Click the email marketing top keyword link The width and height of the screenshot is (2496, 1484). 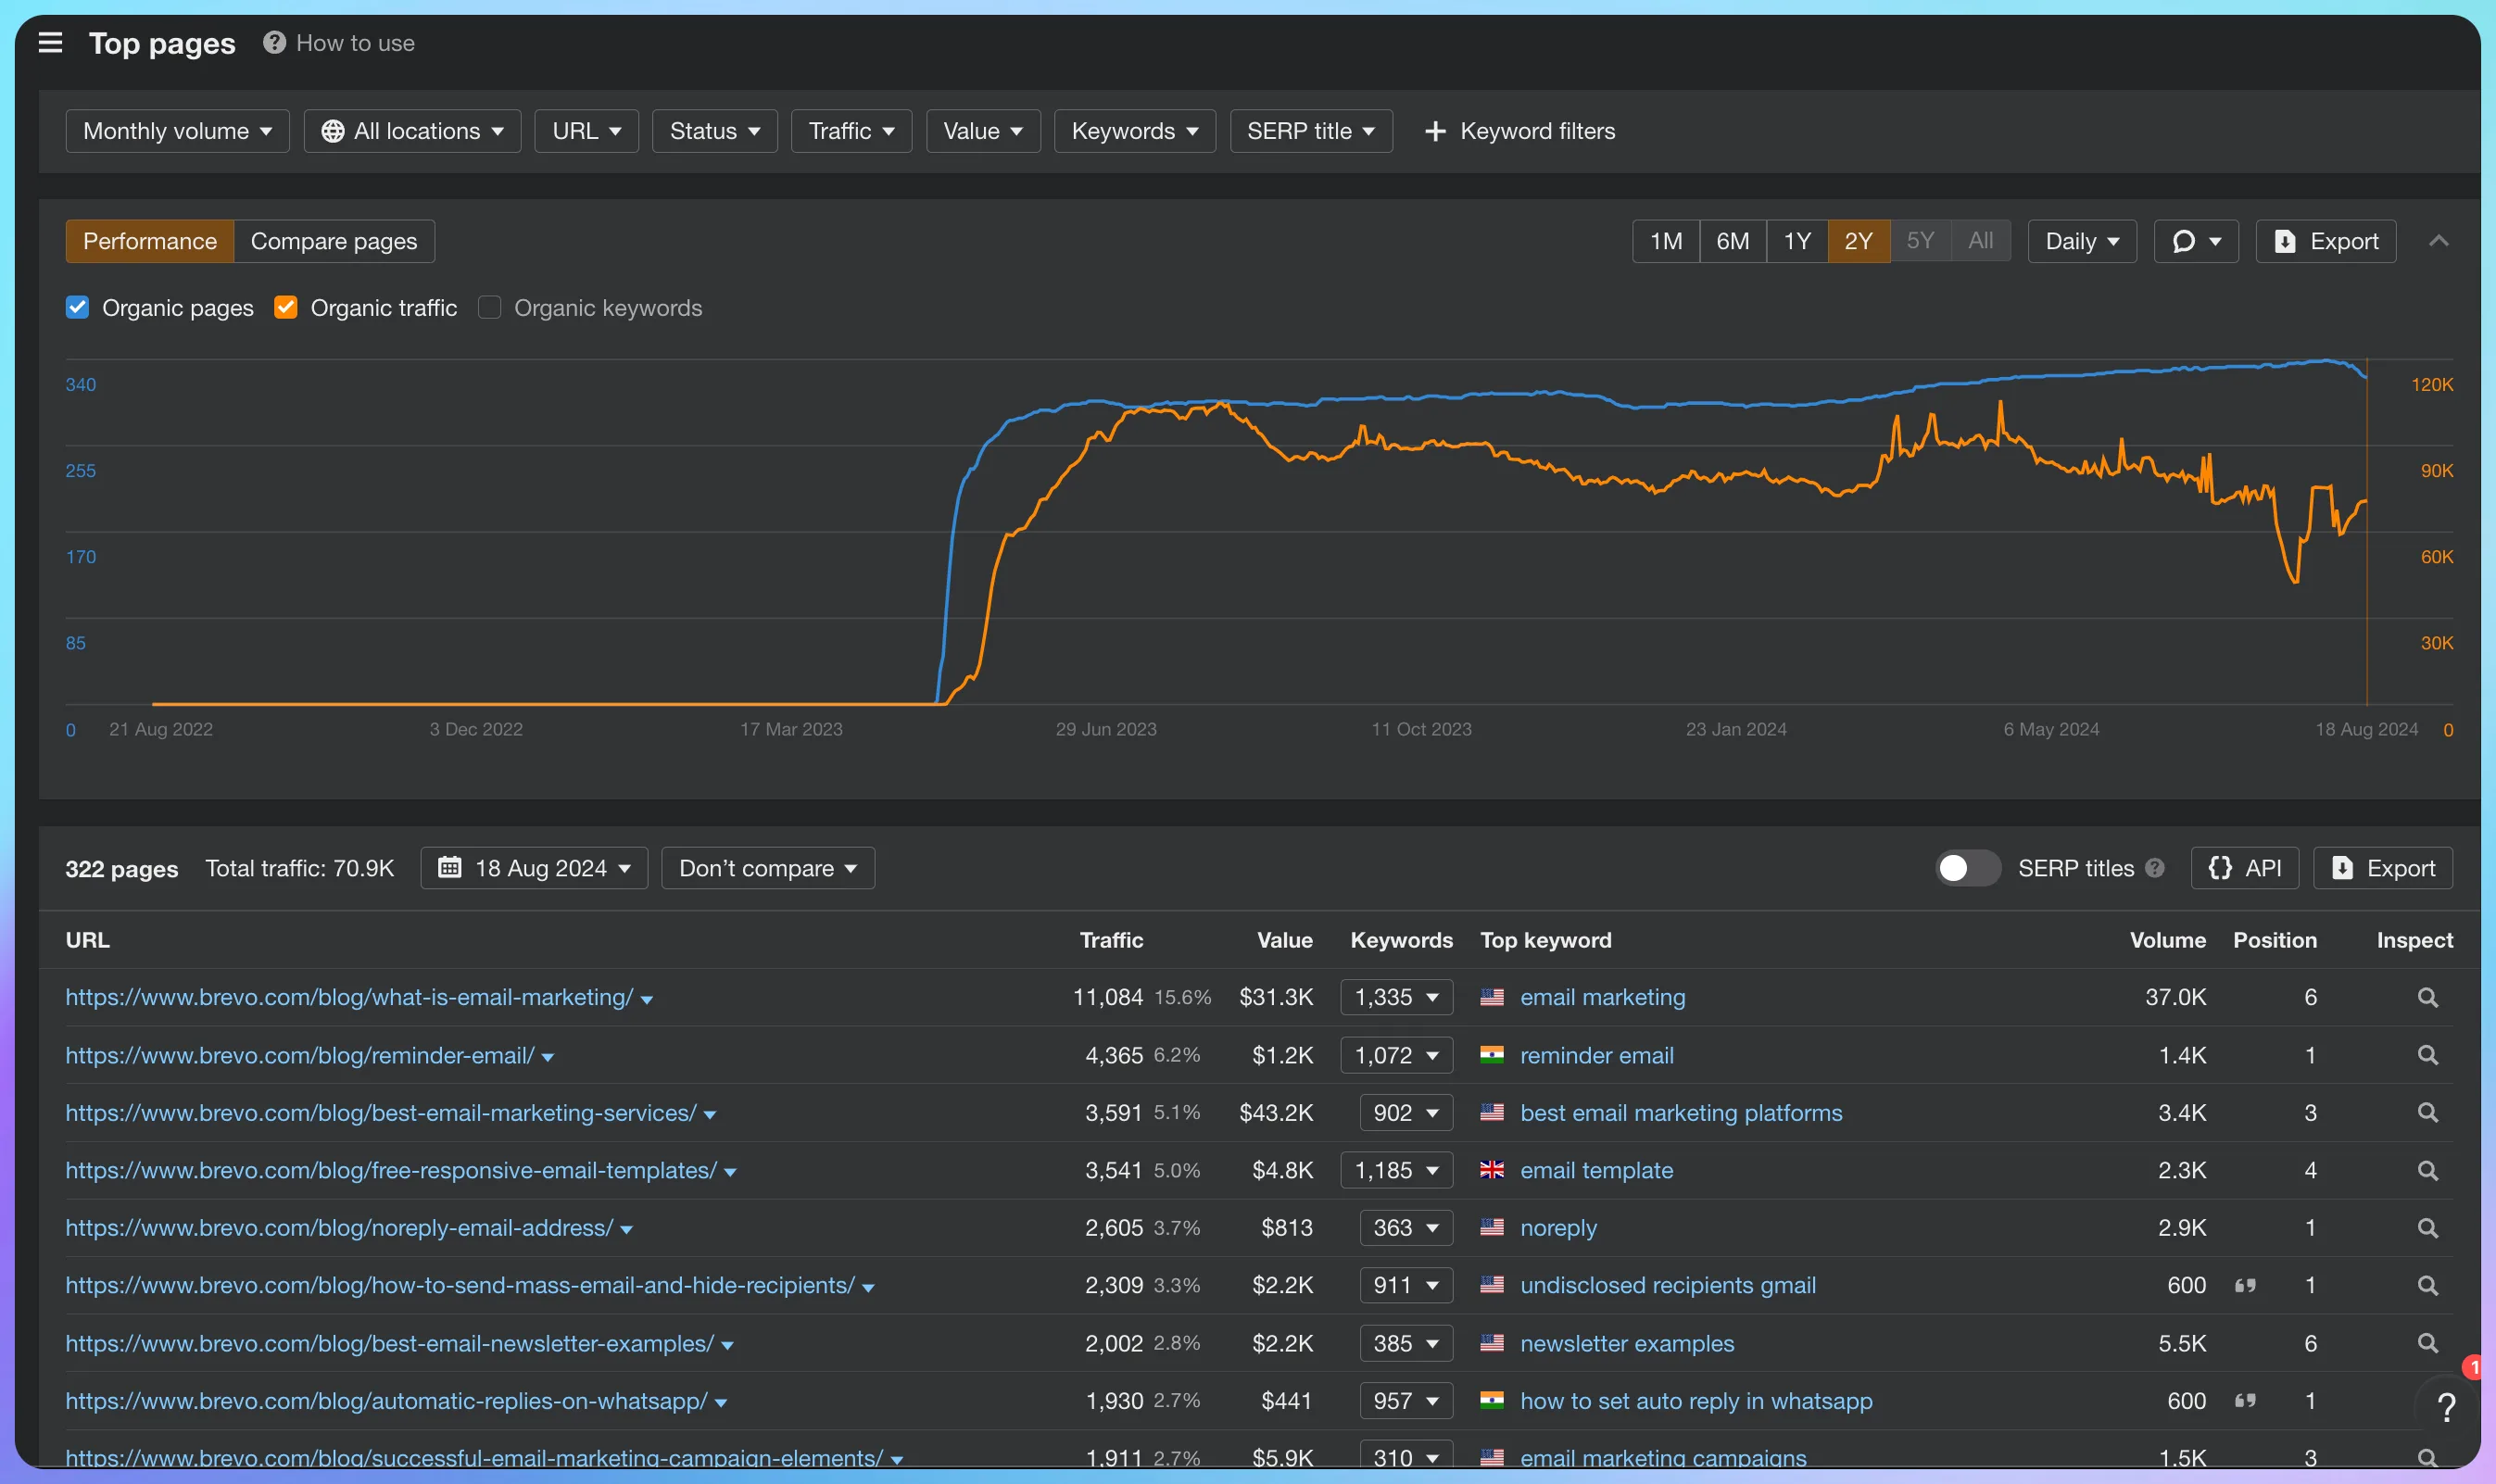1602,997
